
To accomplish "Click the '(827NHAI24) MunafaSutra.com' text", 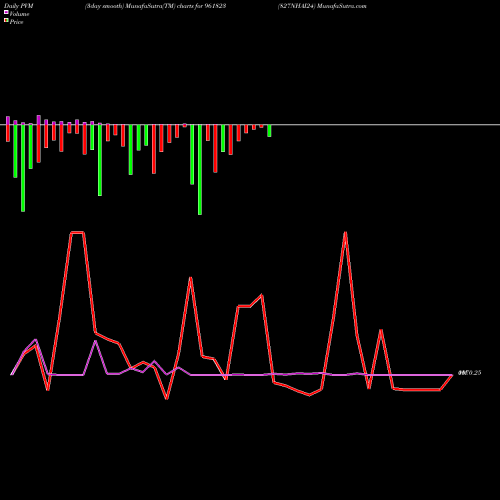I will point(322,6).
